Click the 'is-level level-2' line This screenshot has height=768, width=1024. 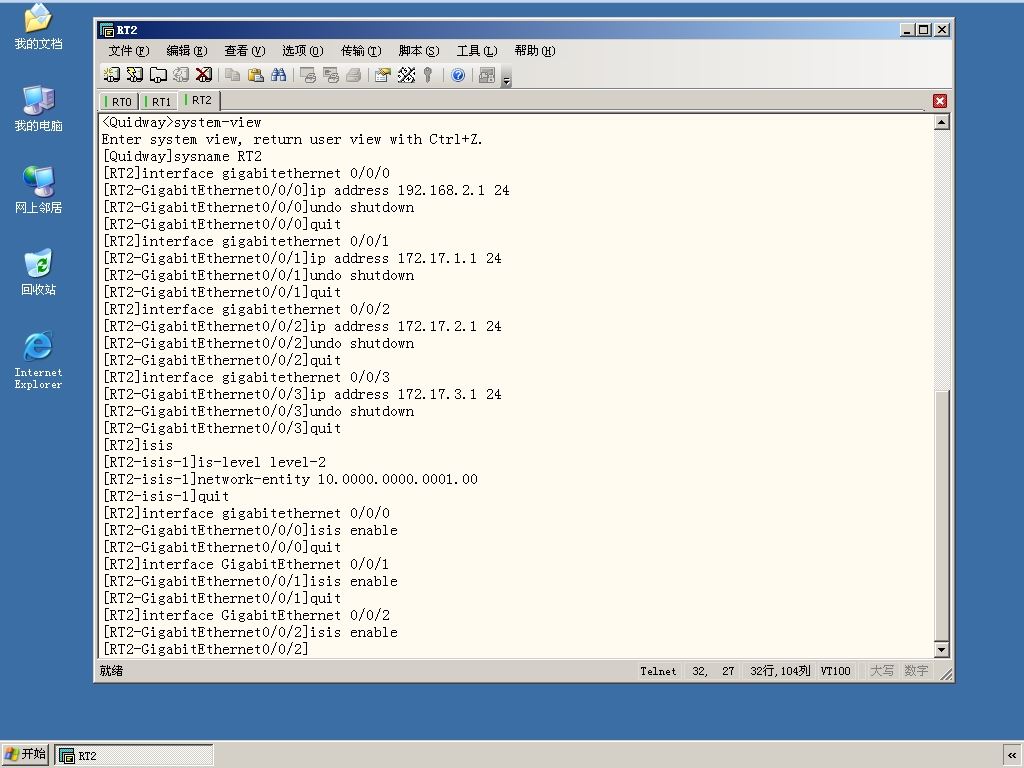[214, 462]
